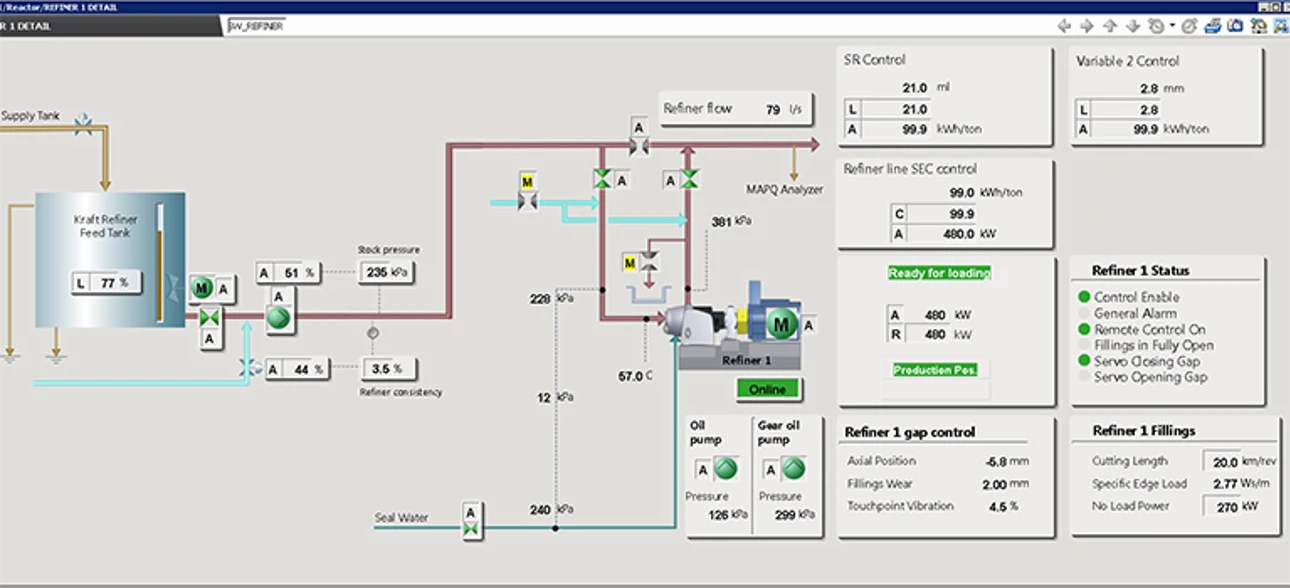The image size is (1290, 588).
Task: Select the Refiner consistency 3.5 % value
Action: tap(389, 368)
